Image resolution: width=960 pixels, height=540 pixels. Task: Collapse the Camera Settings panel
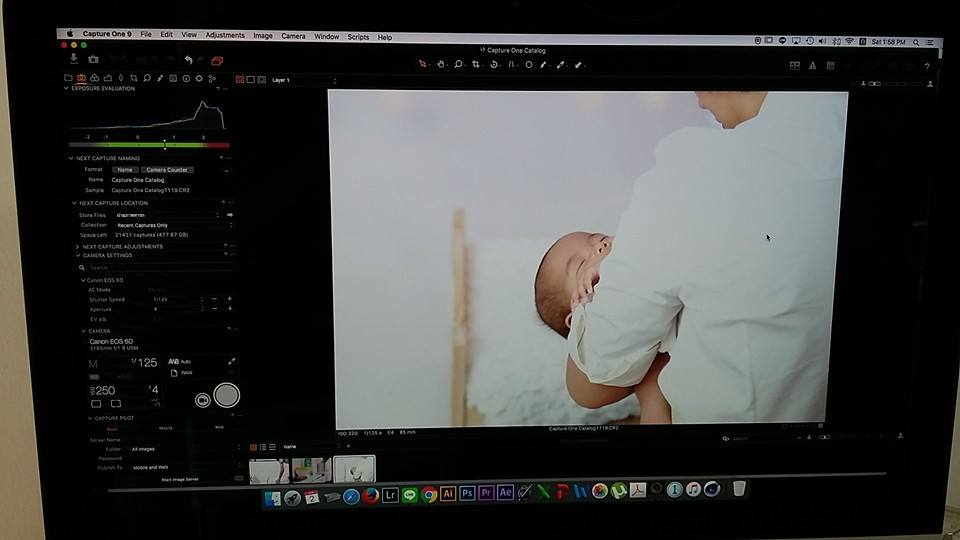click(78, 255)
